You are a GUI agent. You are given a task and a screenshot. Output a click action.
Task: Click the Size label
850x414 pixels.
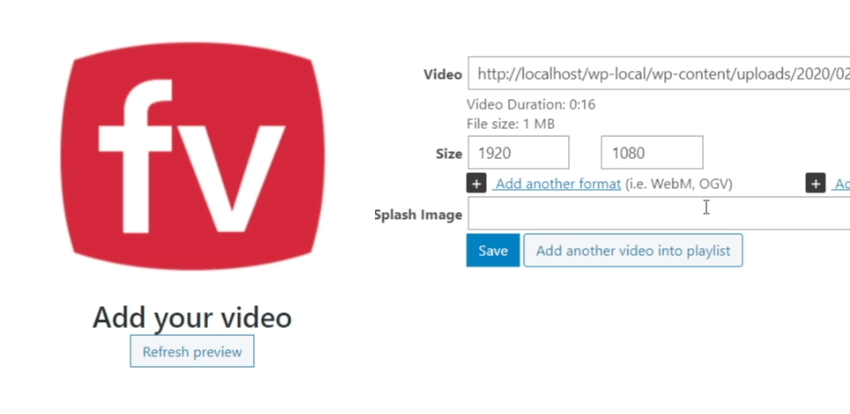[x=449, y=153]
